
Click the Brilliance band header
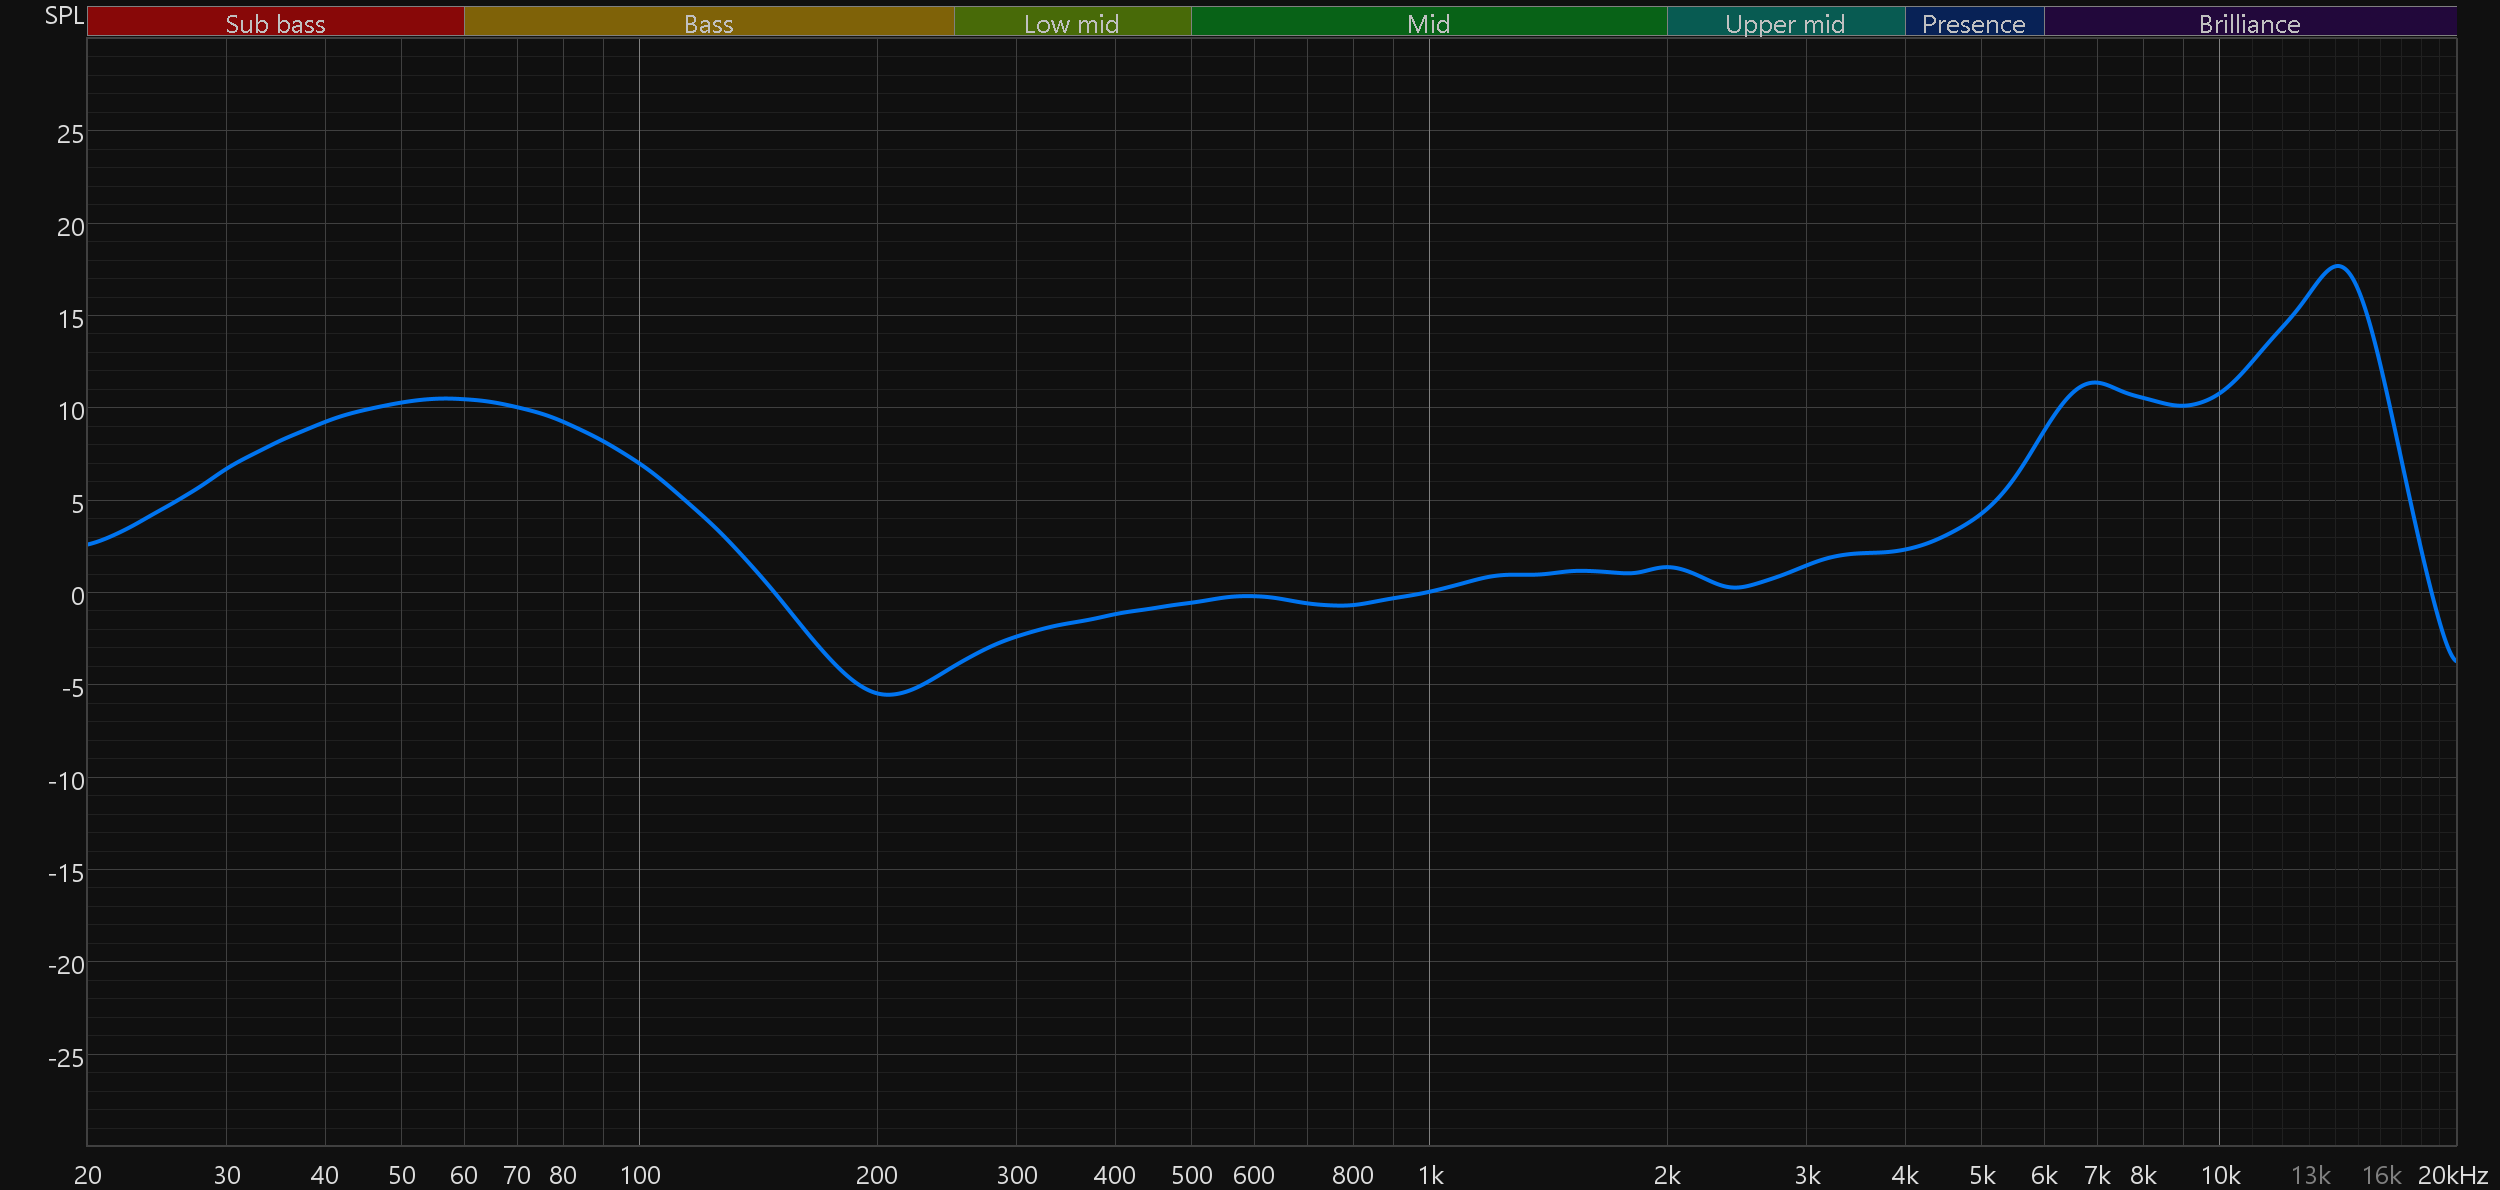coord(2249,23)
